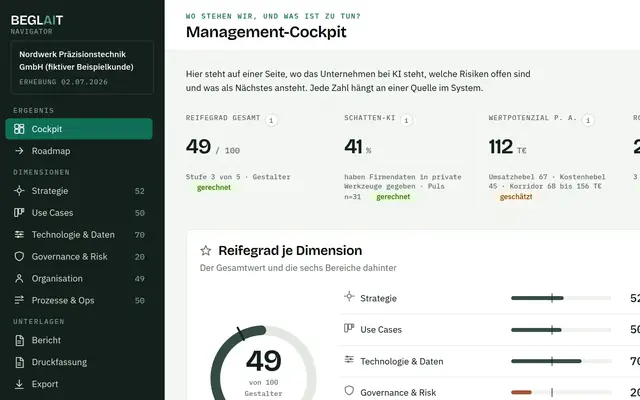Image resolution: width=640 pixels, height=400 pixels.
Task: Click the Technologie & Daten progress bar
Action: click(x=561, y=361)
